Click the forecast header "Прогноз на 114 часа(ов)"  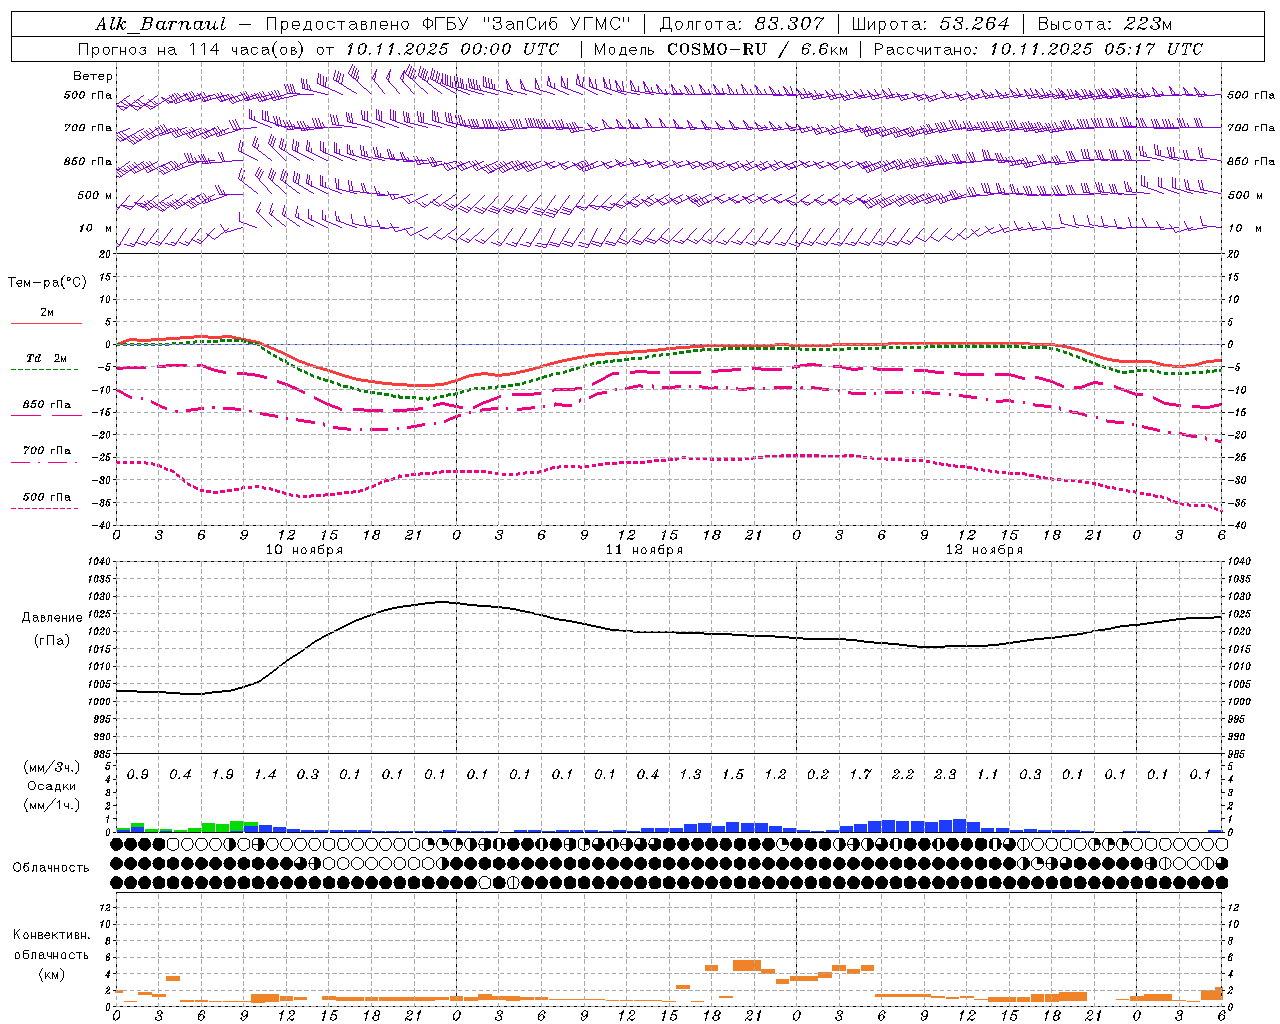click(x=193, y=49)
